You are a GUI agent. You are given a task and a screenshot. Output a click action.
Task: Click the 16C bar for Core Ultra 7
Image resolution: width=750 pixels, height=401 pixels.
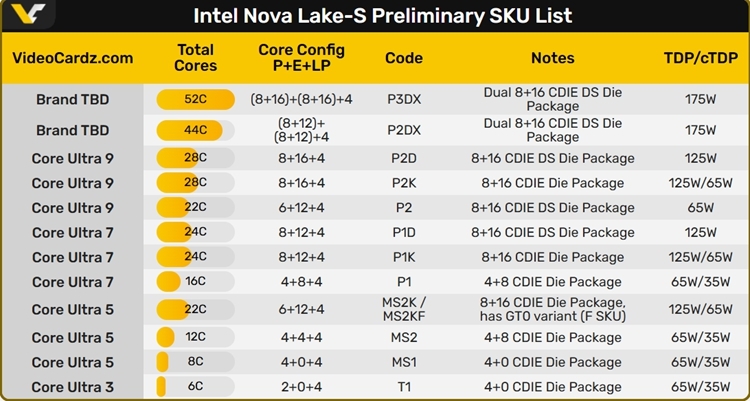point(196,281)
